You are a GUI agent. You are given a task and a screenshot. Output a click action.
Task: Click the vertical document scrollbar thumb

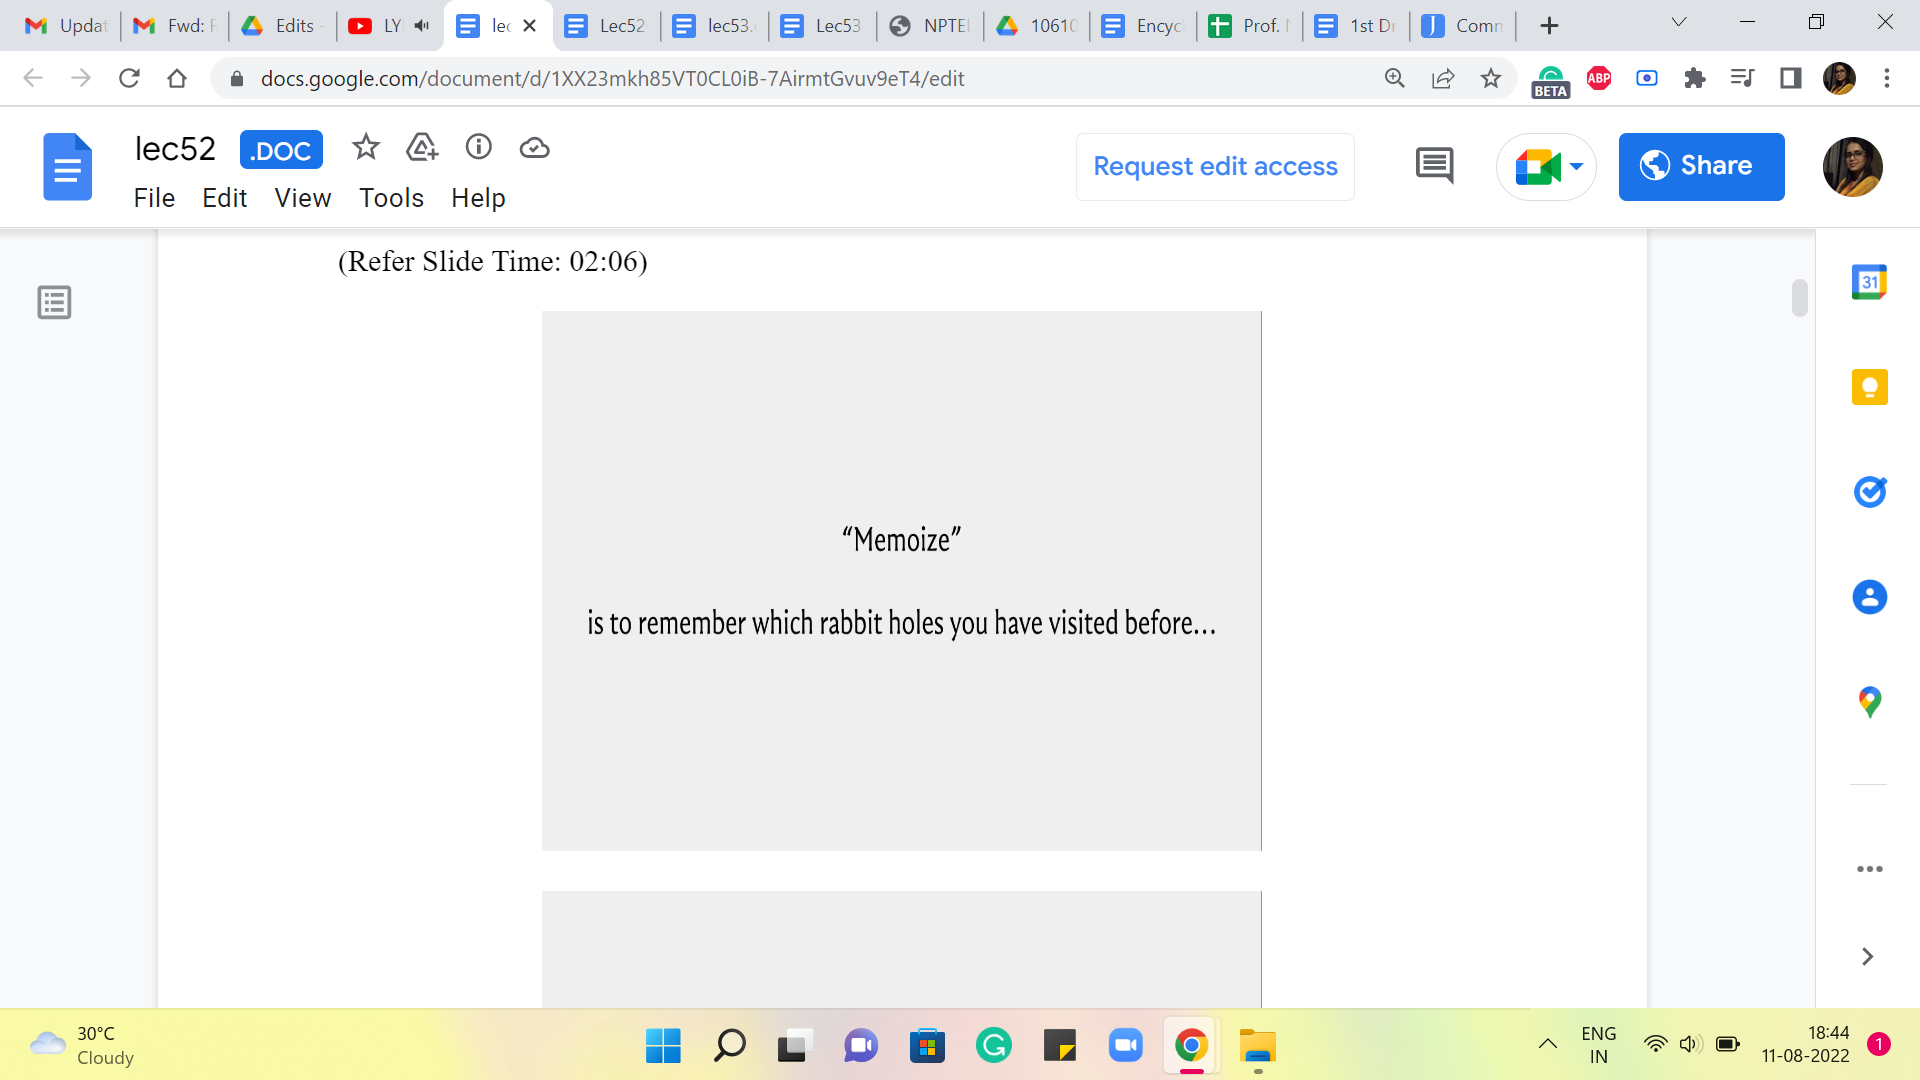[1800, 298]
